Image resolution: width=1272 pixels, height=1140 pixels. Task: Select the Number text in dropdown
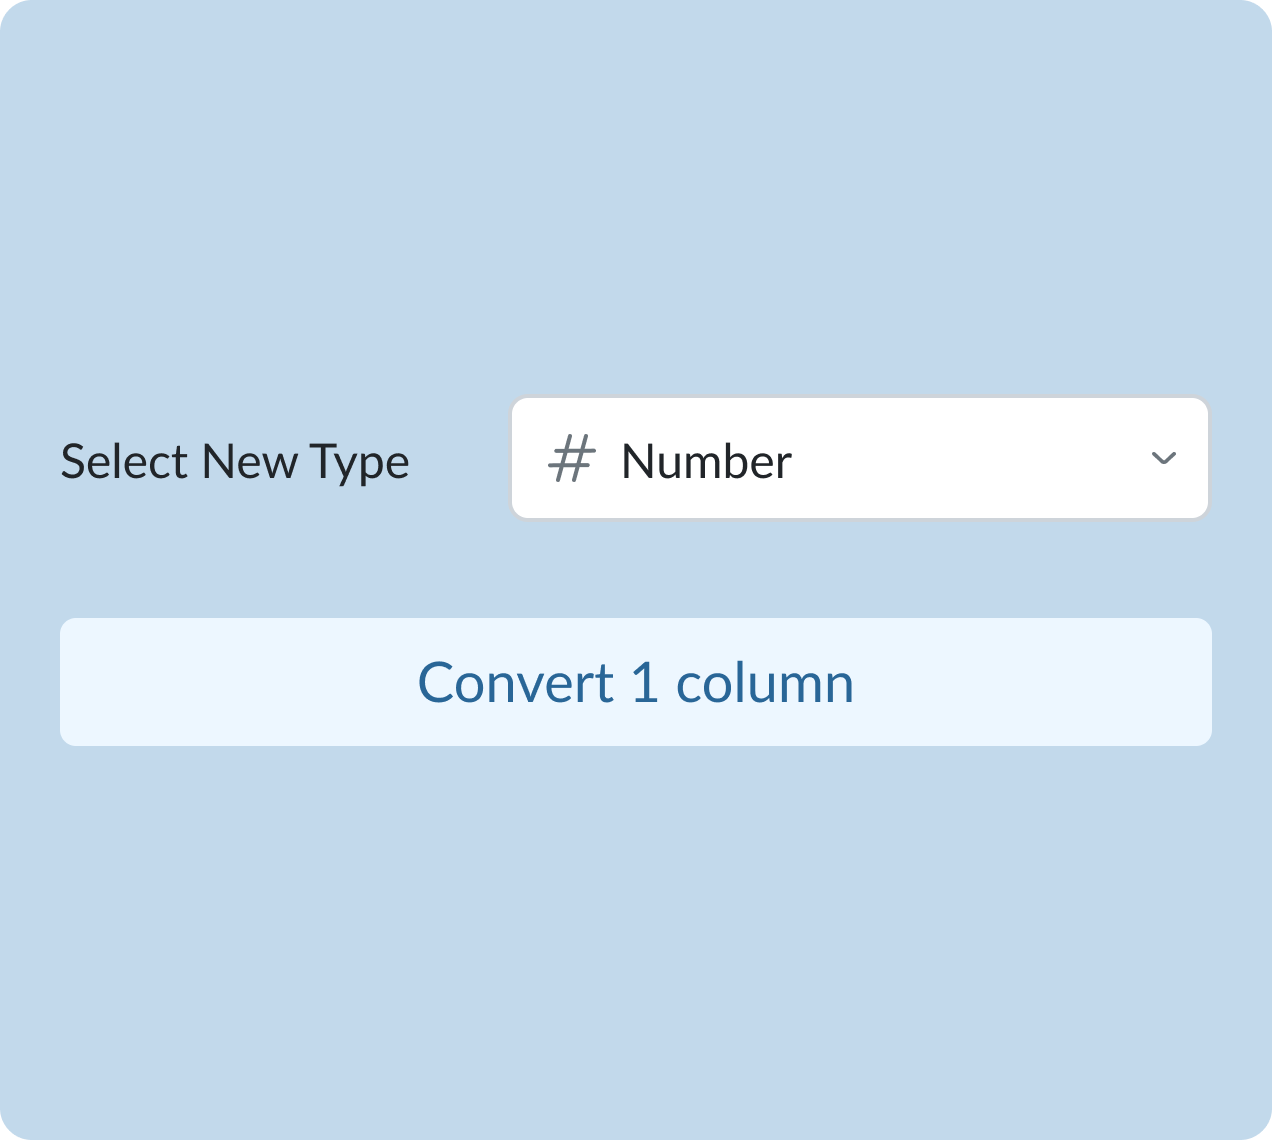click(x=706, y=461)
